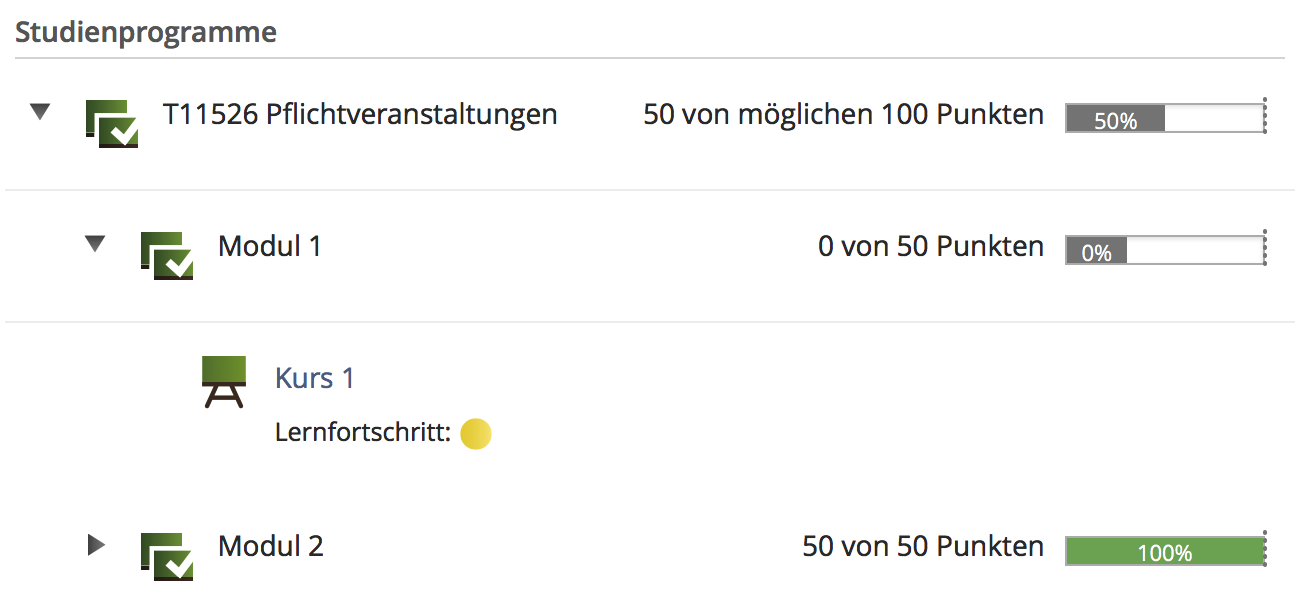Click the Modul 1 programme icon
This screenshot has width=1300, height=614.
tap(166, 254)
